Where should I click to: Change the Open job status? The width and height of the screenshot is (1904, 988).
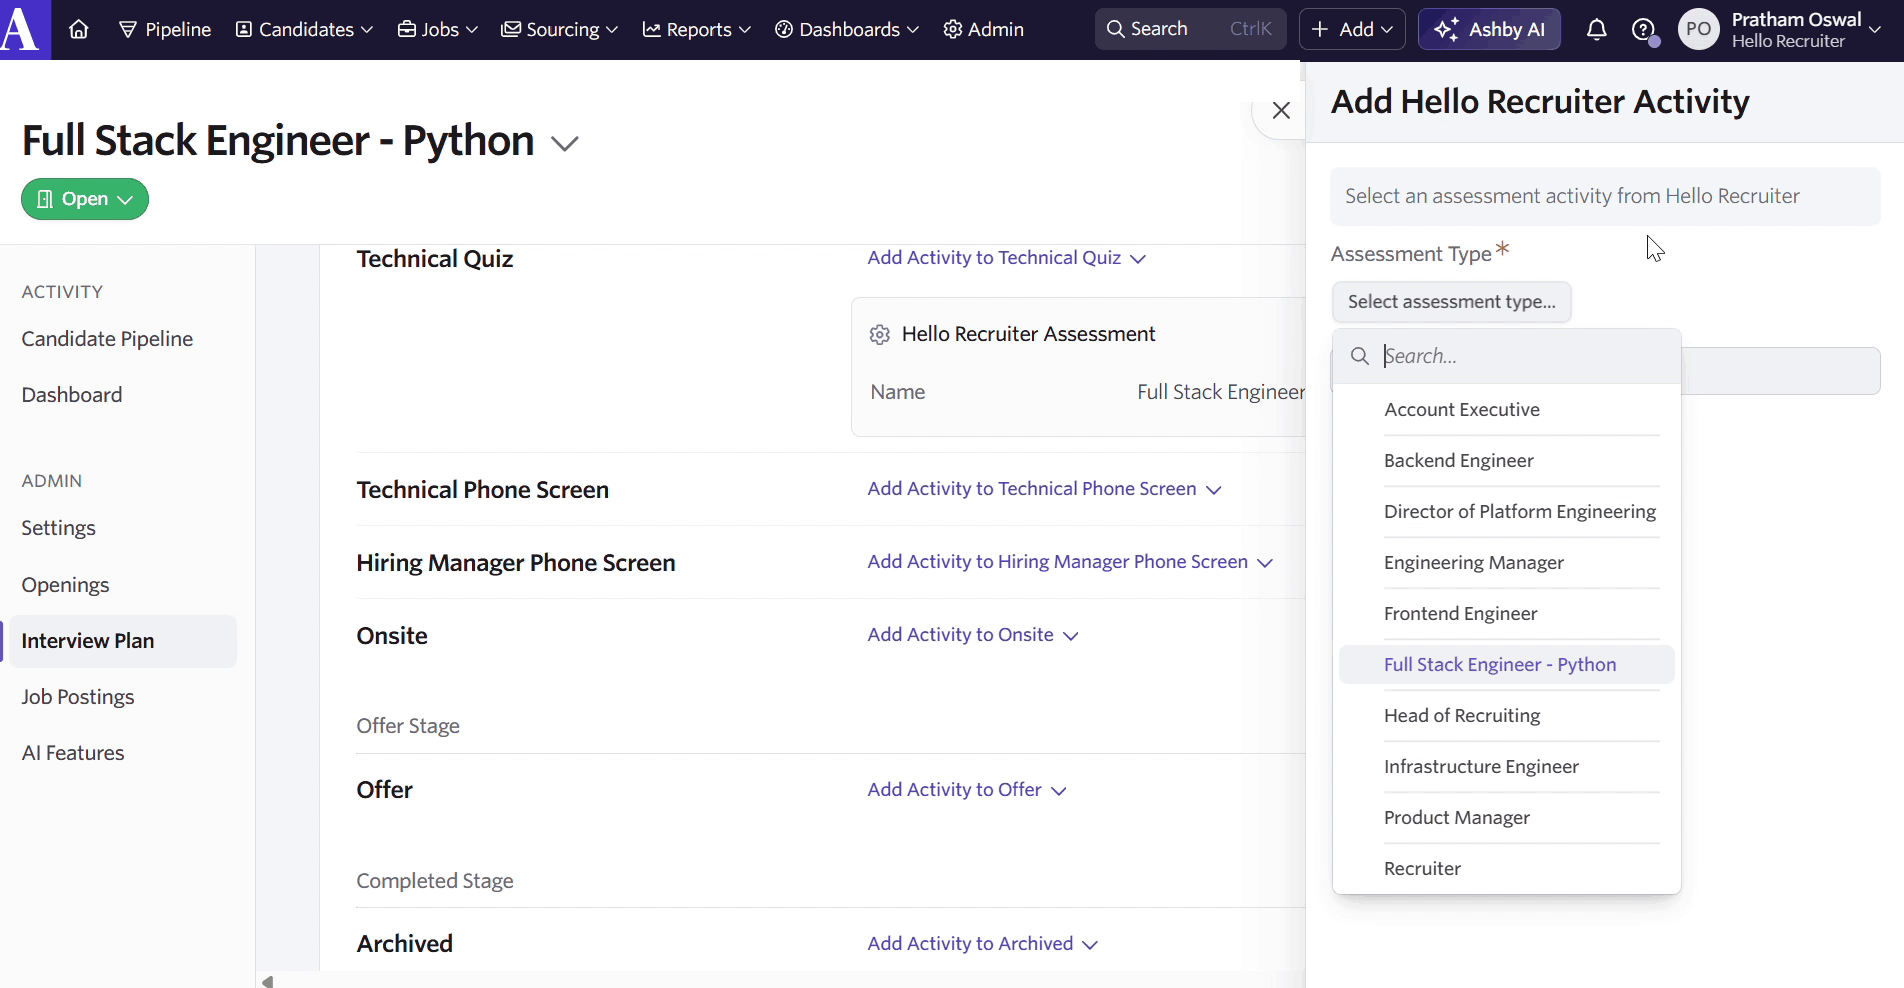click(x=85, y=199)
